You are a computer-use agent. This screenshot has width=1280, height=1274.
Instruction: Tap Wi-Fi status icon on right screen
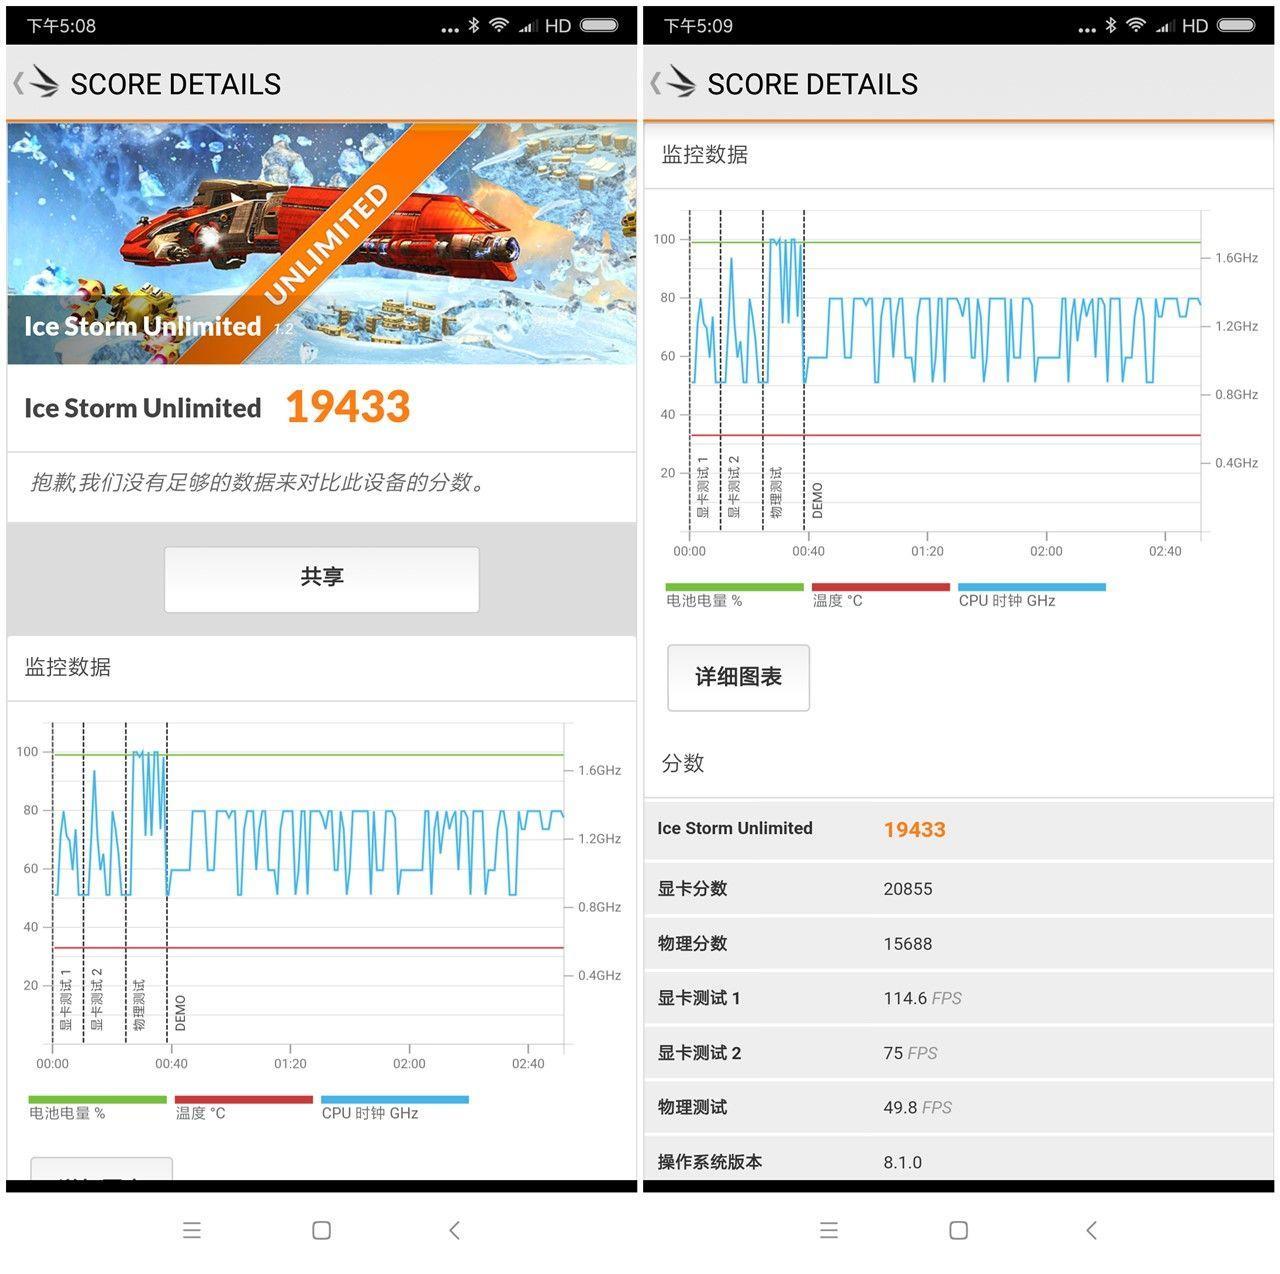(1136, 25)
